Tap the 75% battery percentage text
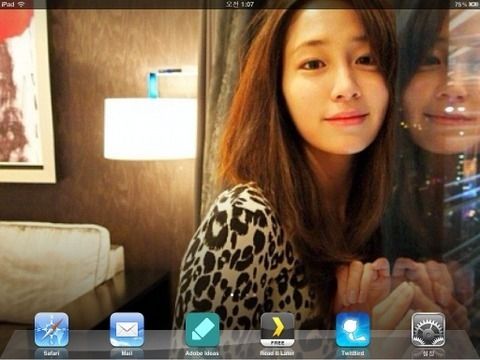 tap(461, 4)
